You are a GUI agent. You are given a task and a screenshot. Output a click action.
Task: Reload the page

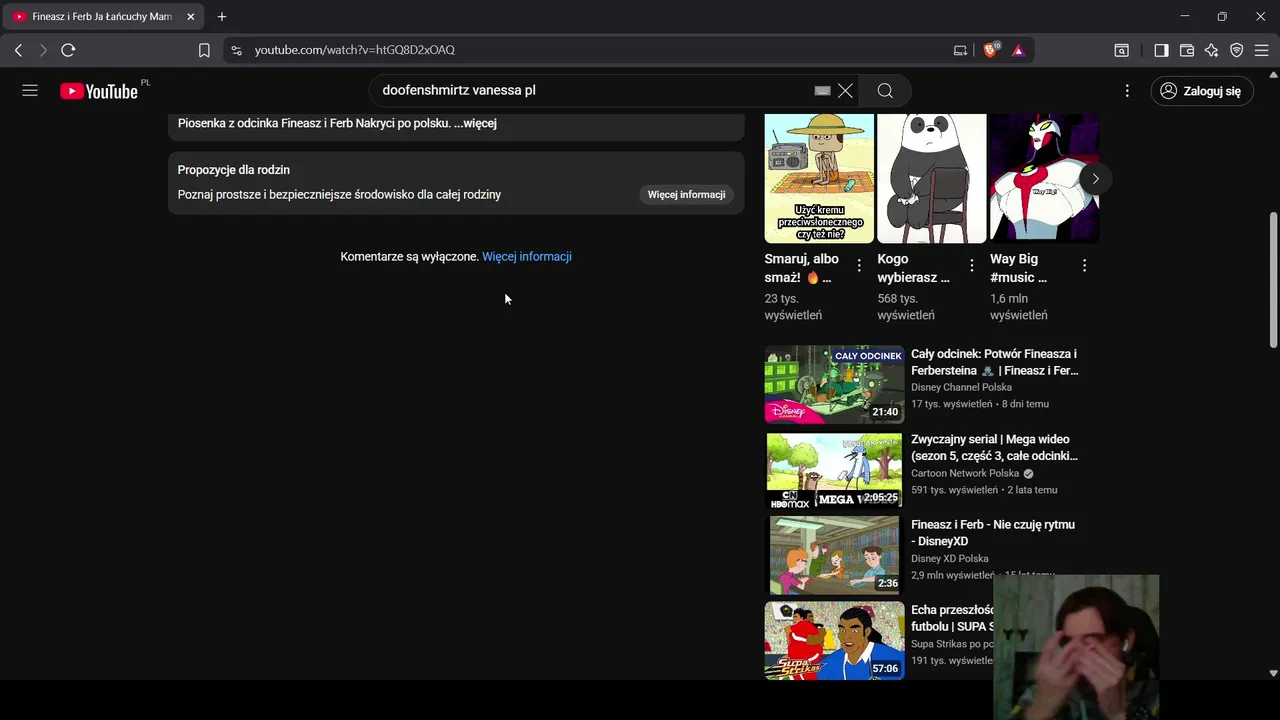tap(68, 50)
